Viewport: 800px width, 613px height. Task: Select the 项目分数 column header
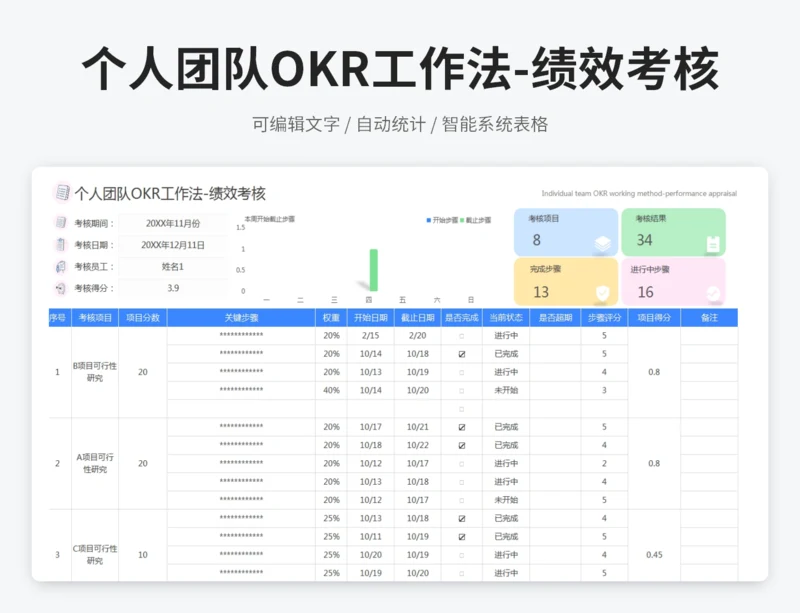143,317
